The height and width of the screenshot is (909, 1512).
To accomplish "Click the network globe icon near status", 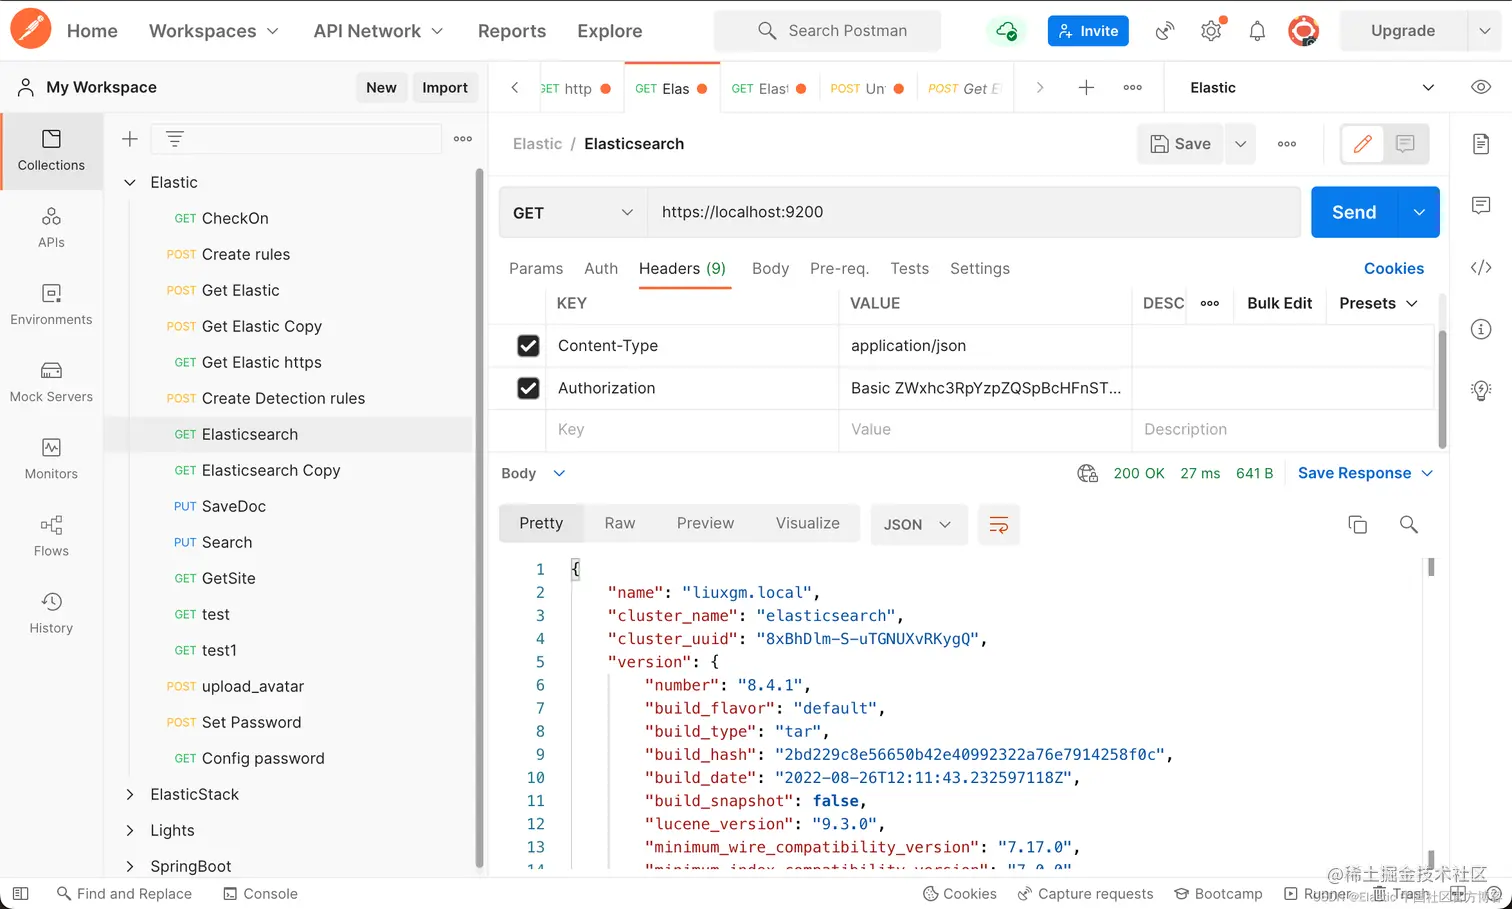I will point(1087,473).
